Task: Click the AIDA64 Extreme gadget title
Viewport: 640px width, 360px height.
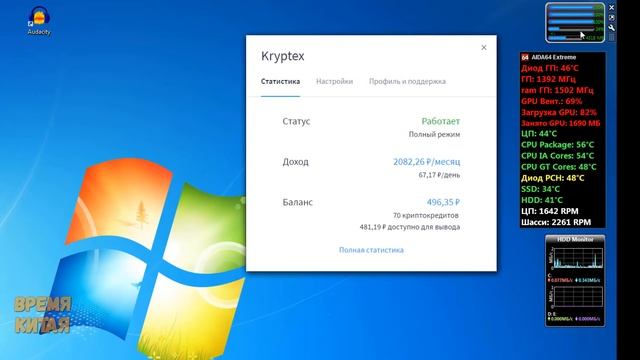Action: (x=553, y=58)
